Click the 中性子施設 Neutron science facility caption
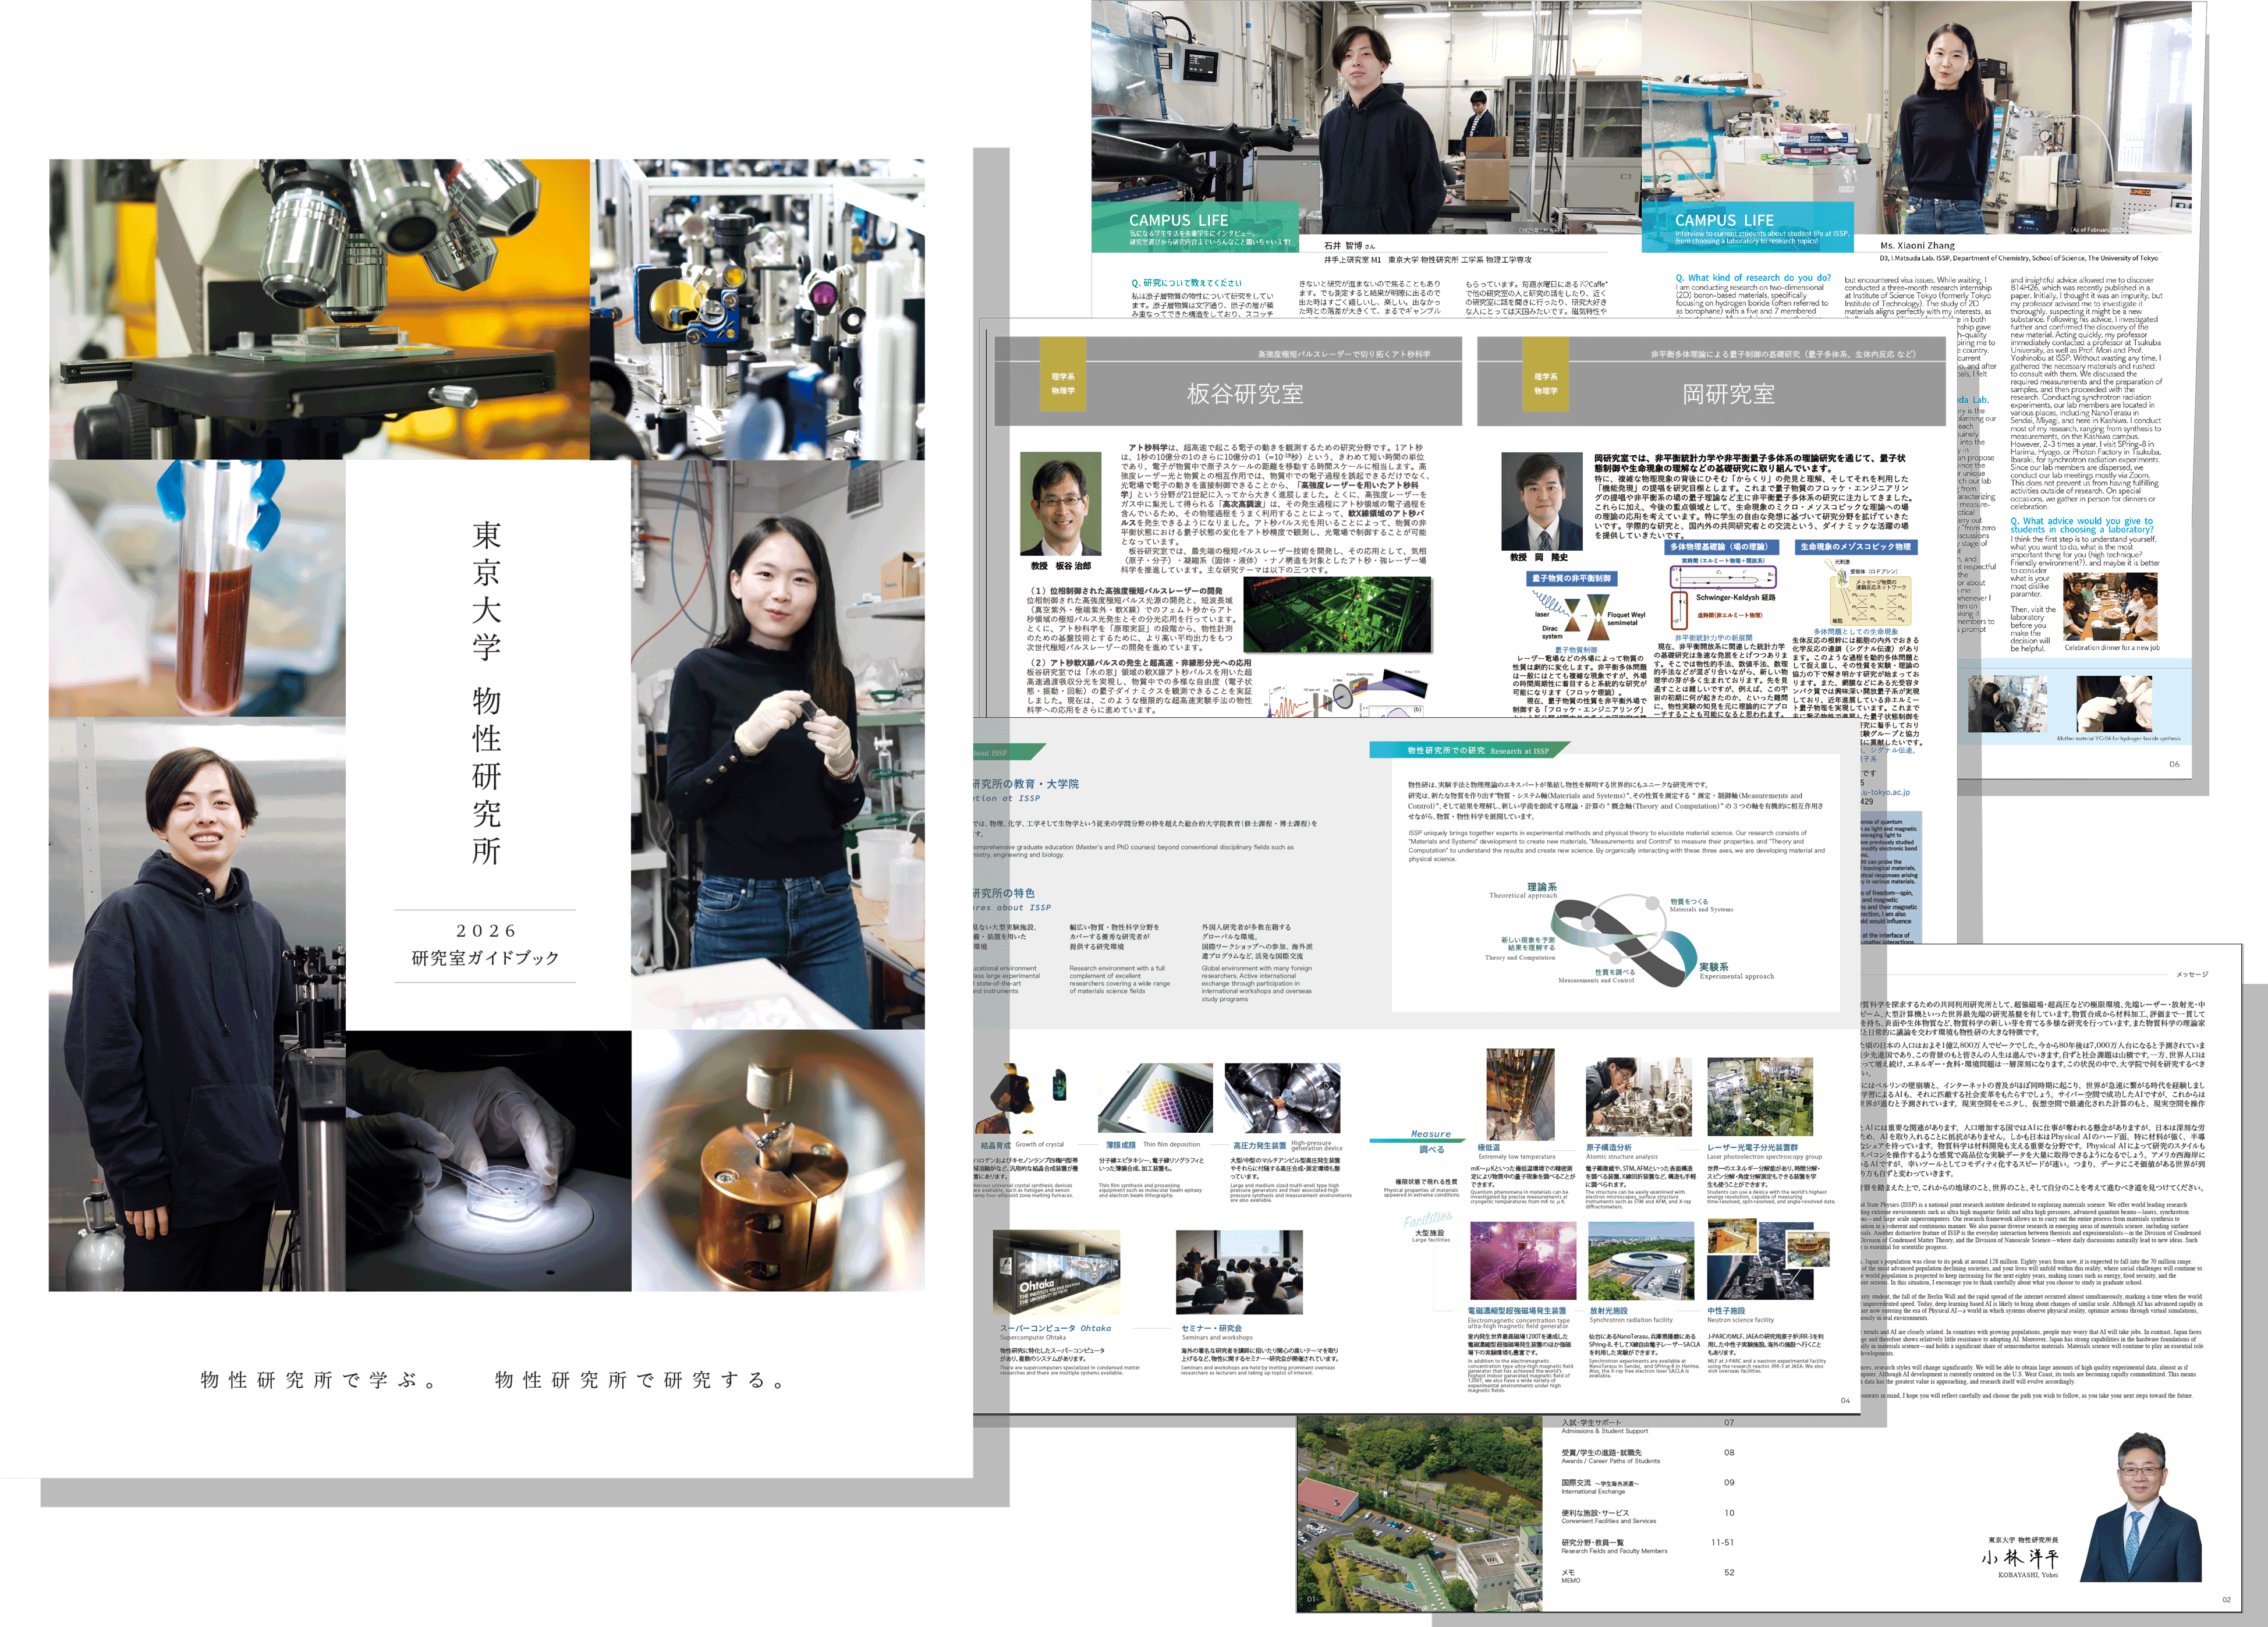The image size is (2268, 1627). tap(1741, 1315)
